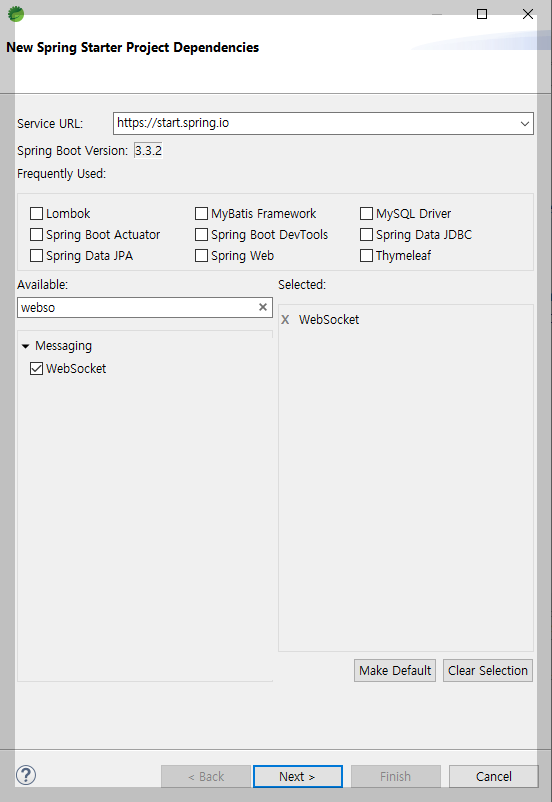Screen dimensions: 552x802
Task: Click the Cancel button
Action: pos(494,776)
